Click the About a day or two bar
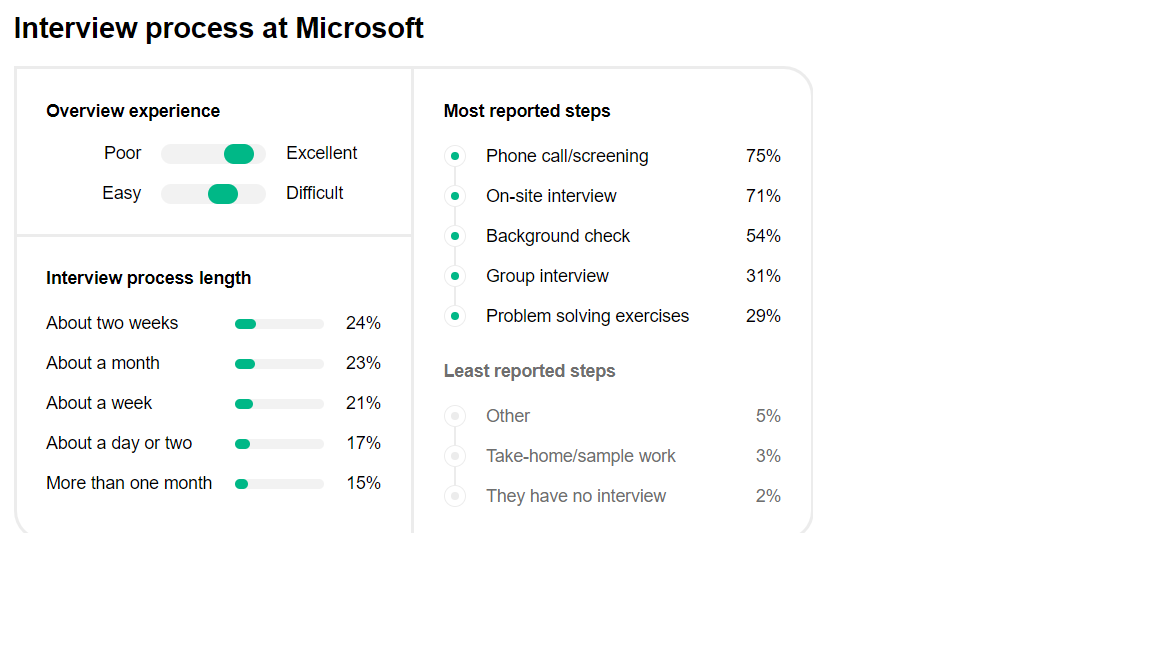This screenshot has width=1152, height=648. [279, 444]
